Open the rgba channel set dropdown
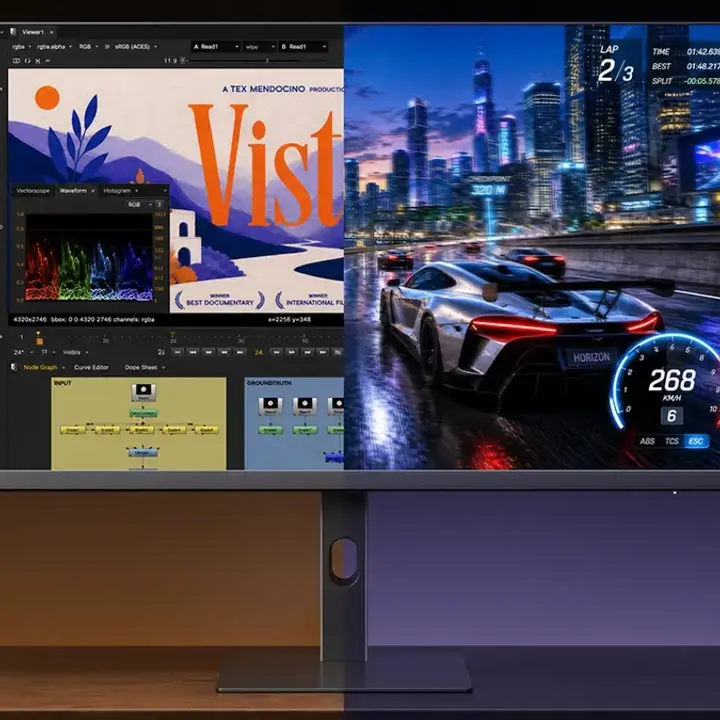 tap(21, 46)
